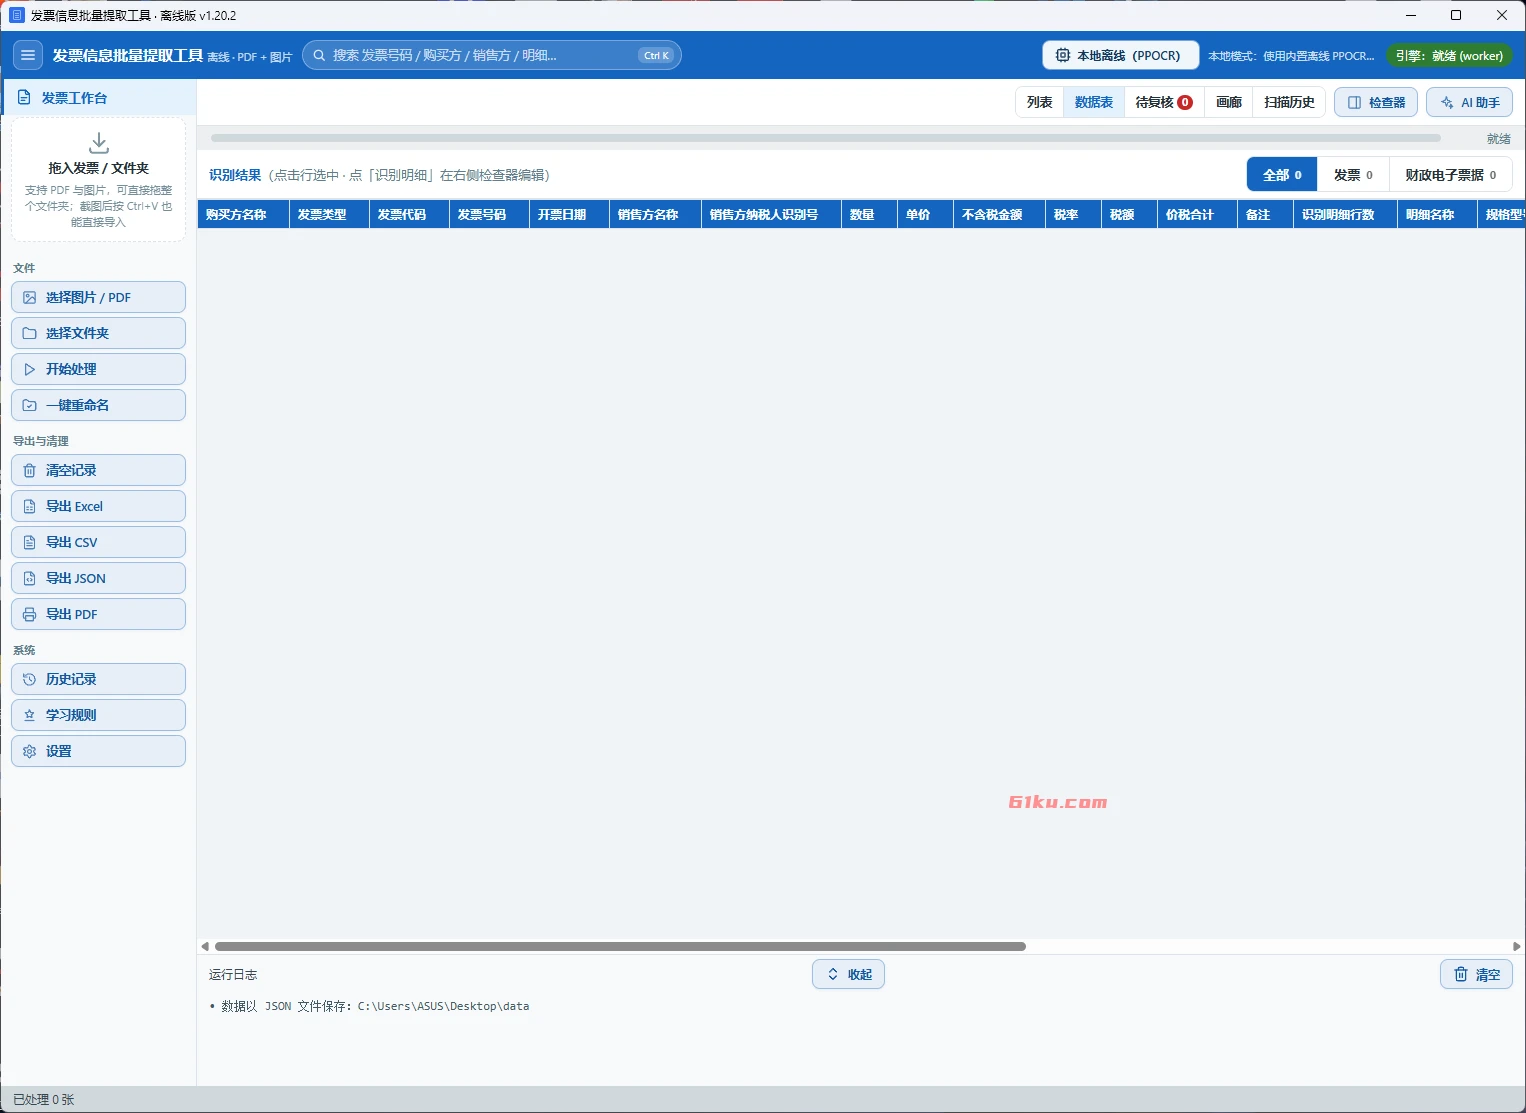Click the play icon on 开始处理
Screen dimensions: 1526x1113
tap(30, 370)
